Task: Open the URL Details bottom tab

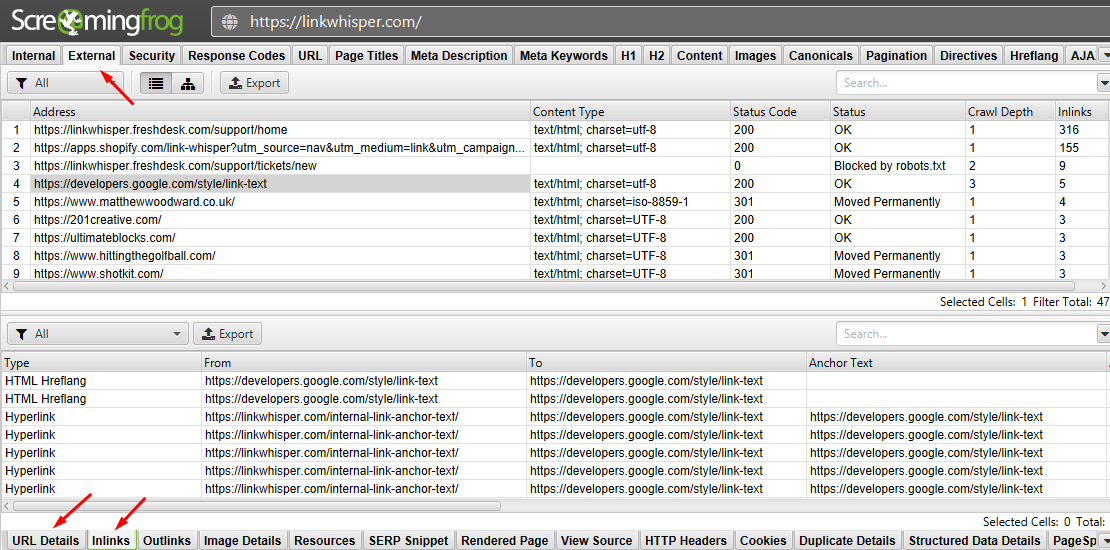Action: (x=46, y=540)
